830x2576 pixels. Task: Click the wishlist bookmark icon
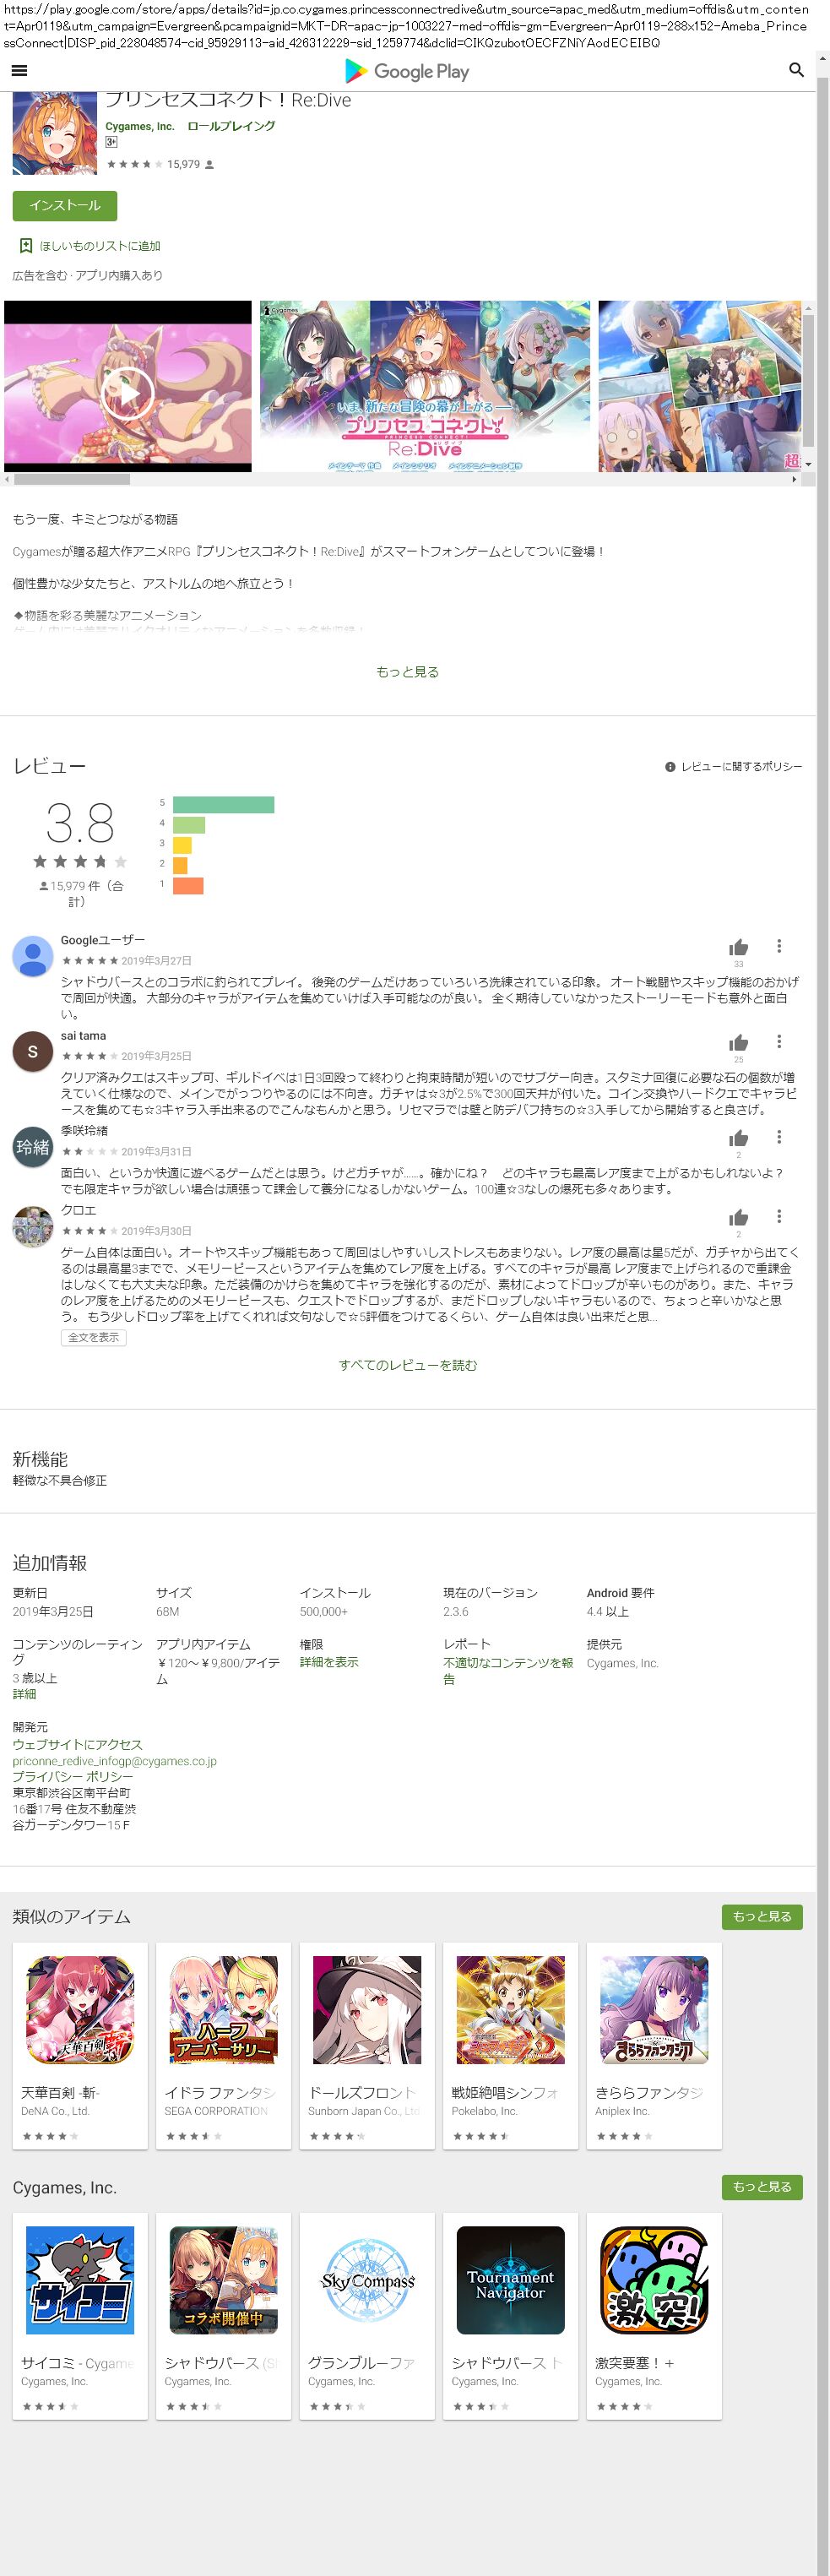[x=26, y=245]
